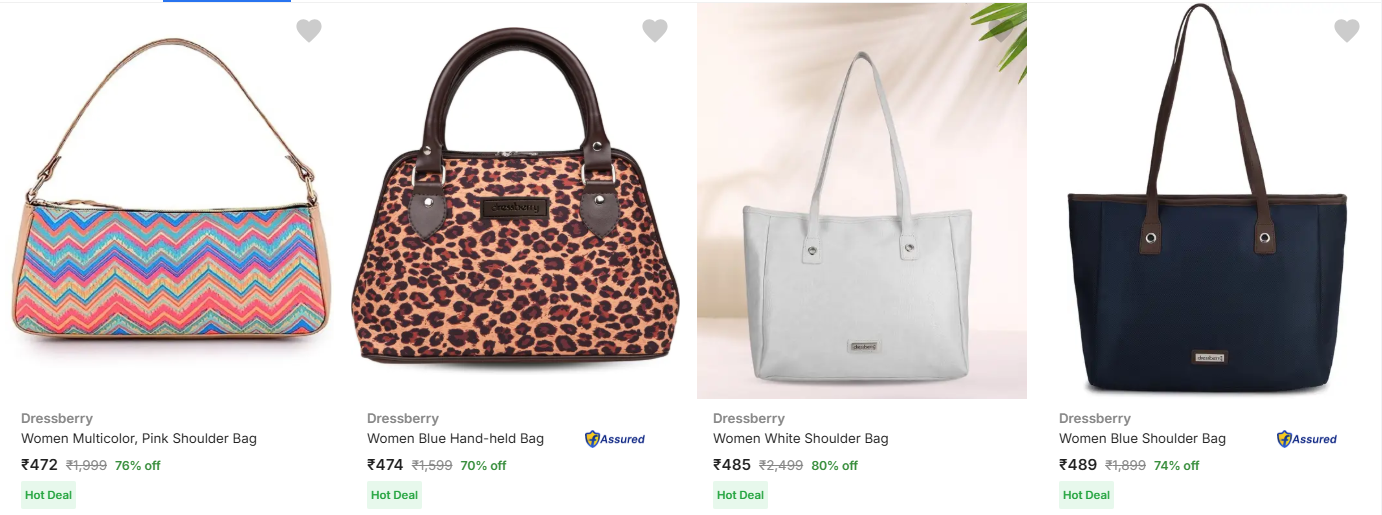
Task: Click the ₹485 price of white bag
Action: 732,465
